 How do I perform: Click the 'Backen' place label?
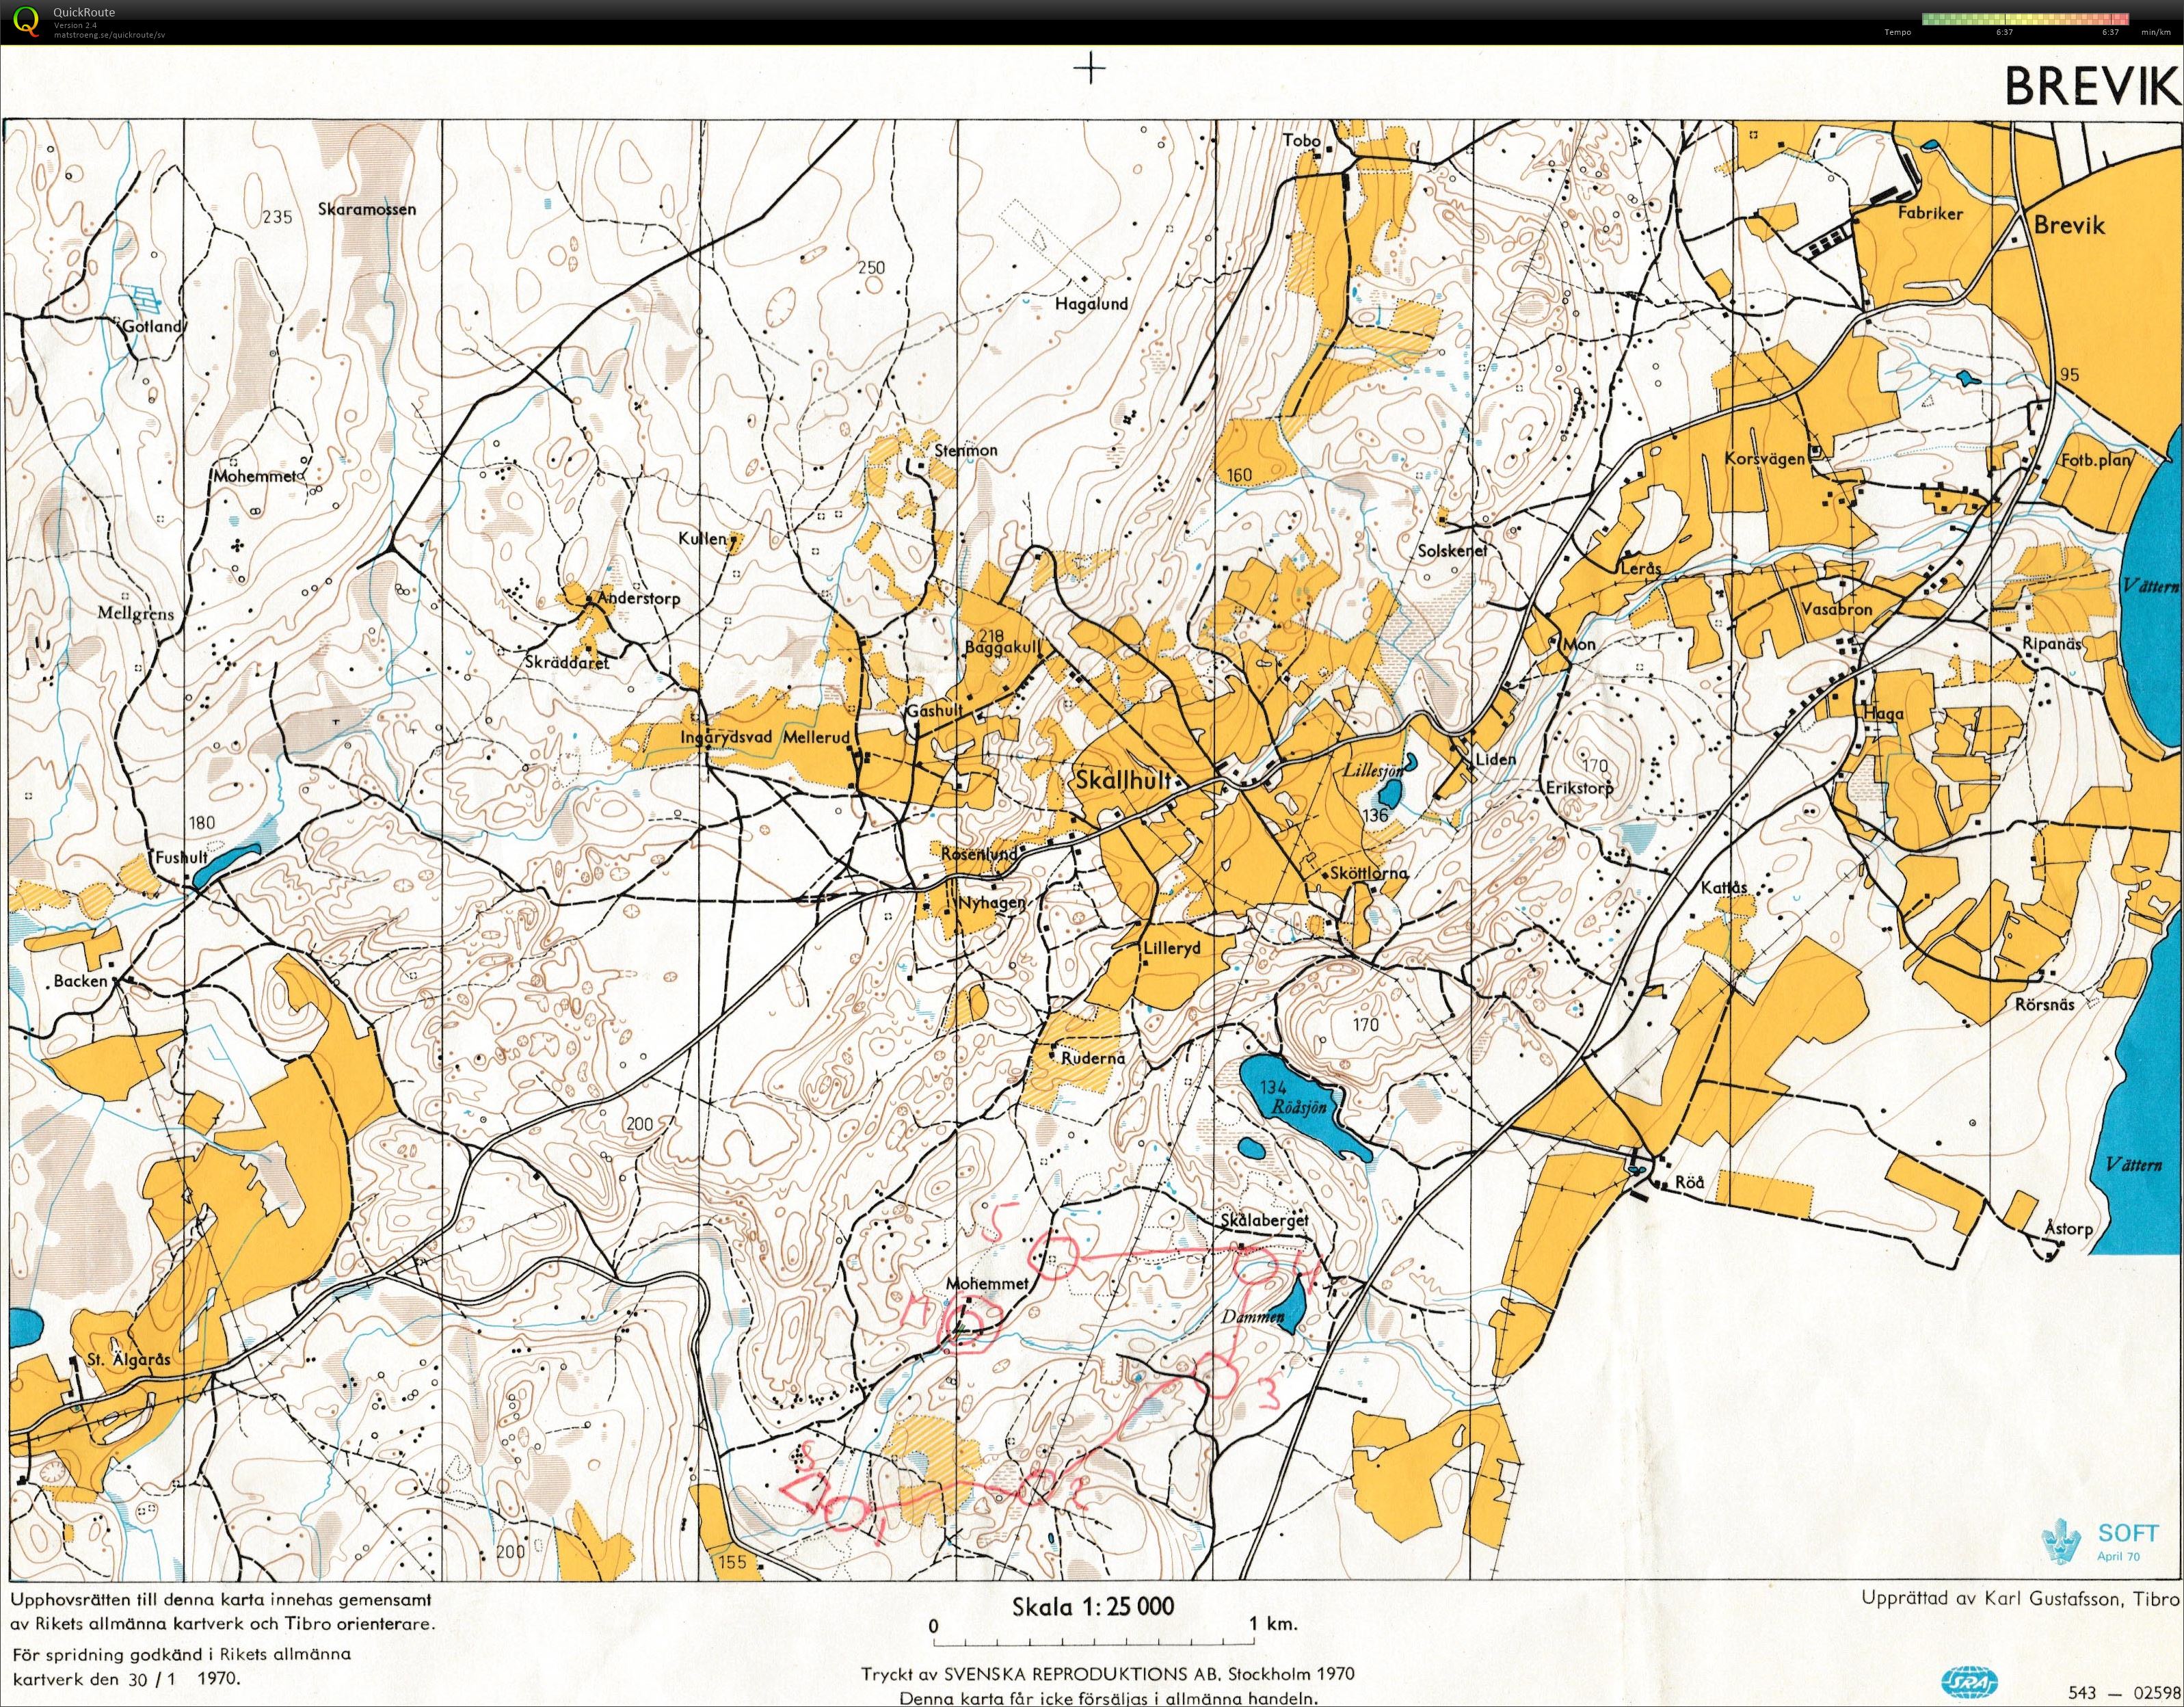click(x=80, y=981)
